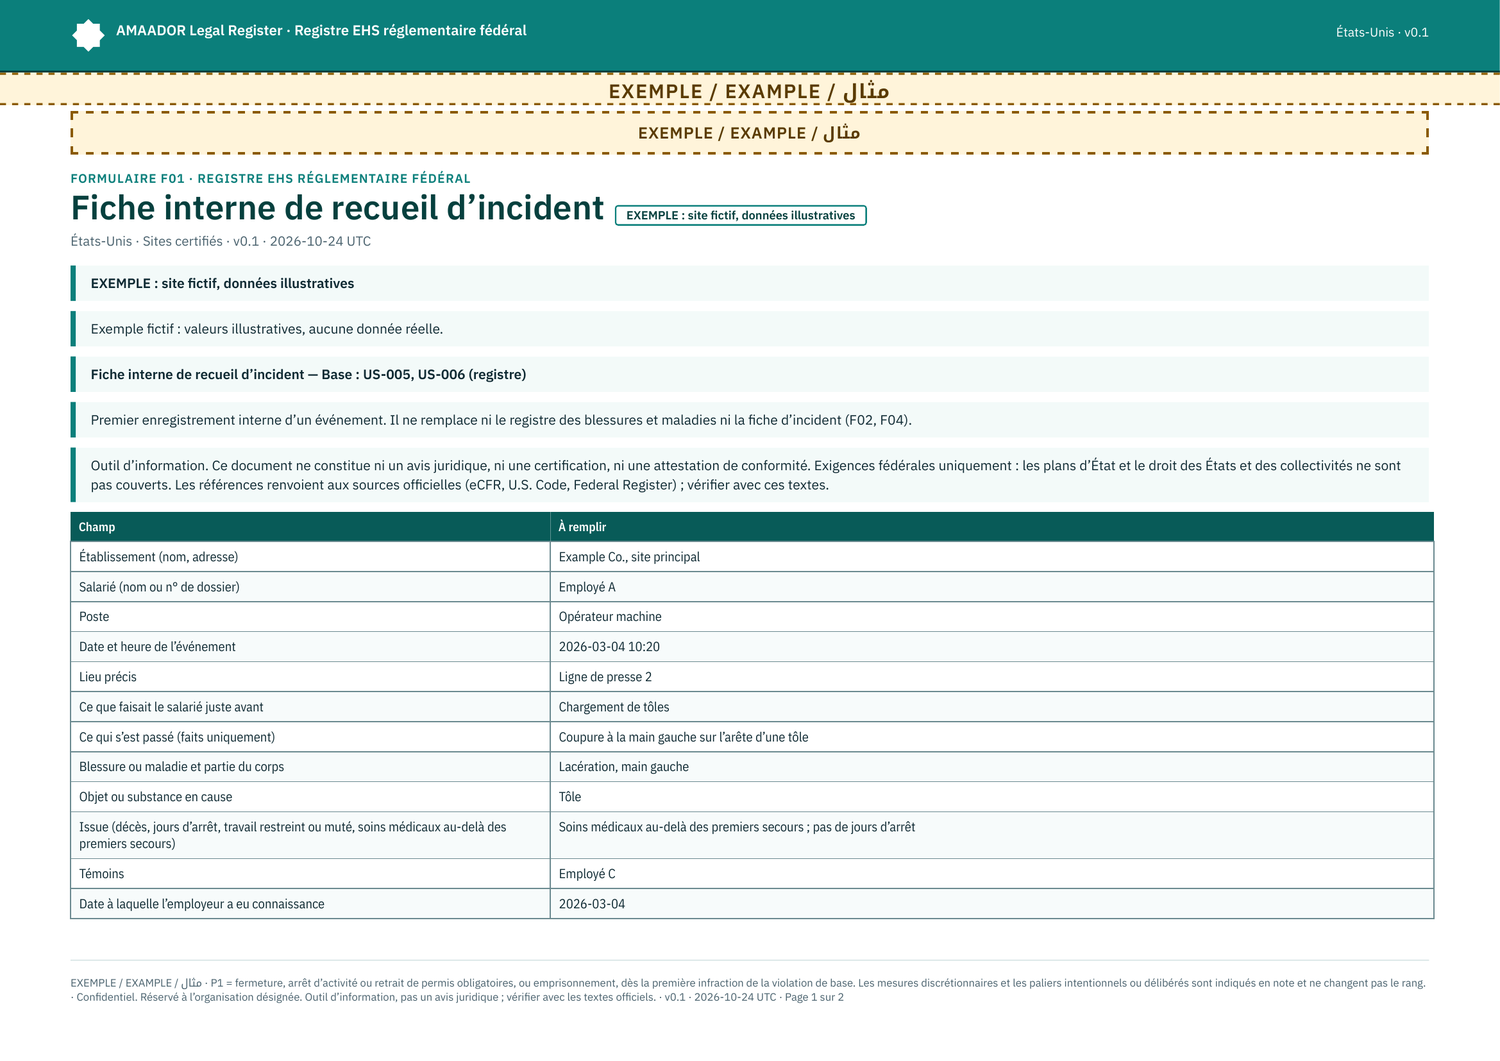Click the note 'Base : US-005, US-006 (registre)'

point(749,374)
